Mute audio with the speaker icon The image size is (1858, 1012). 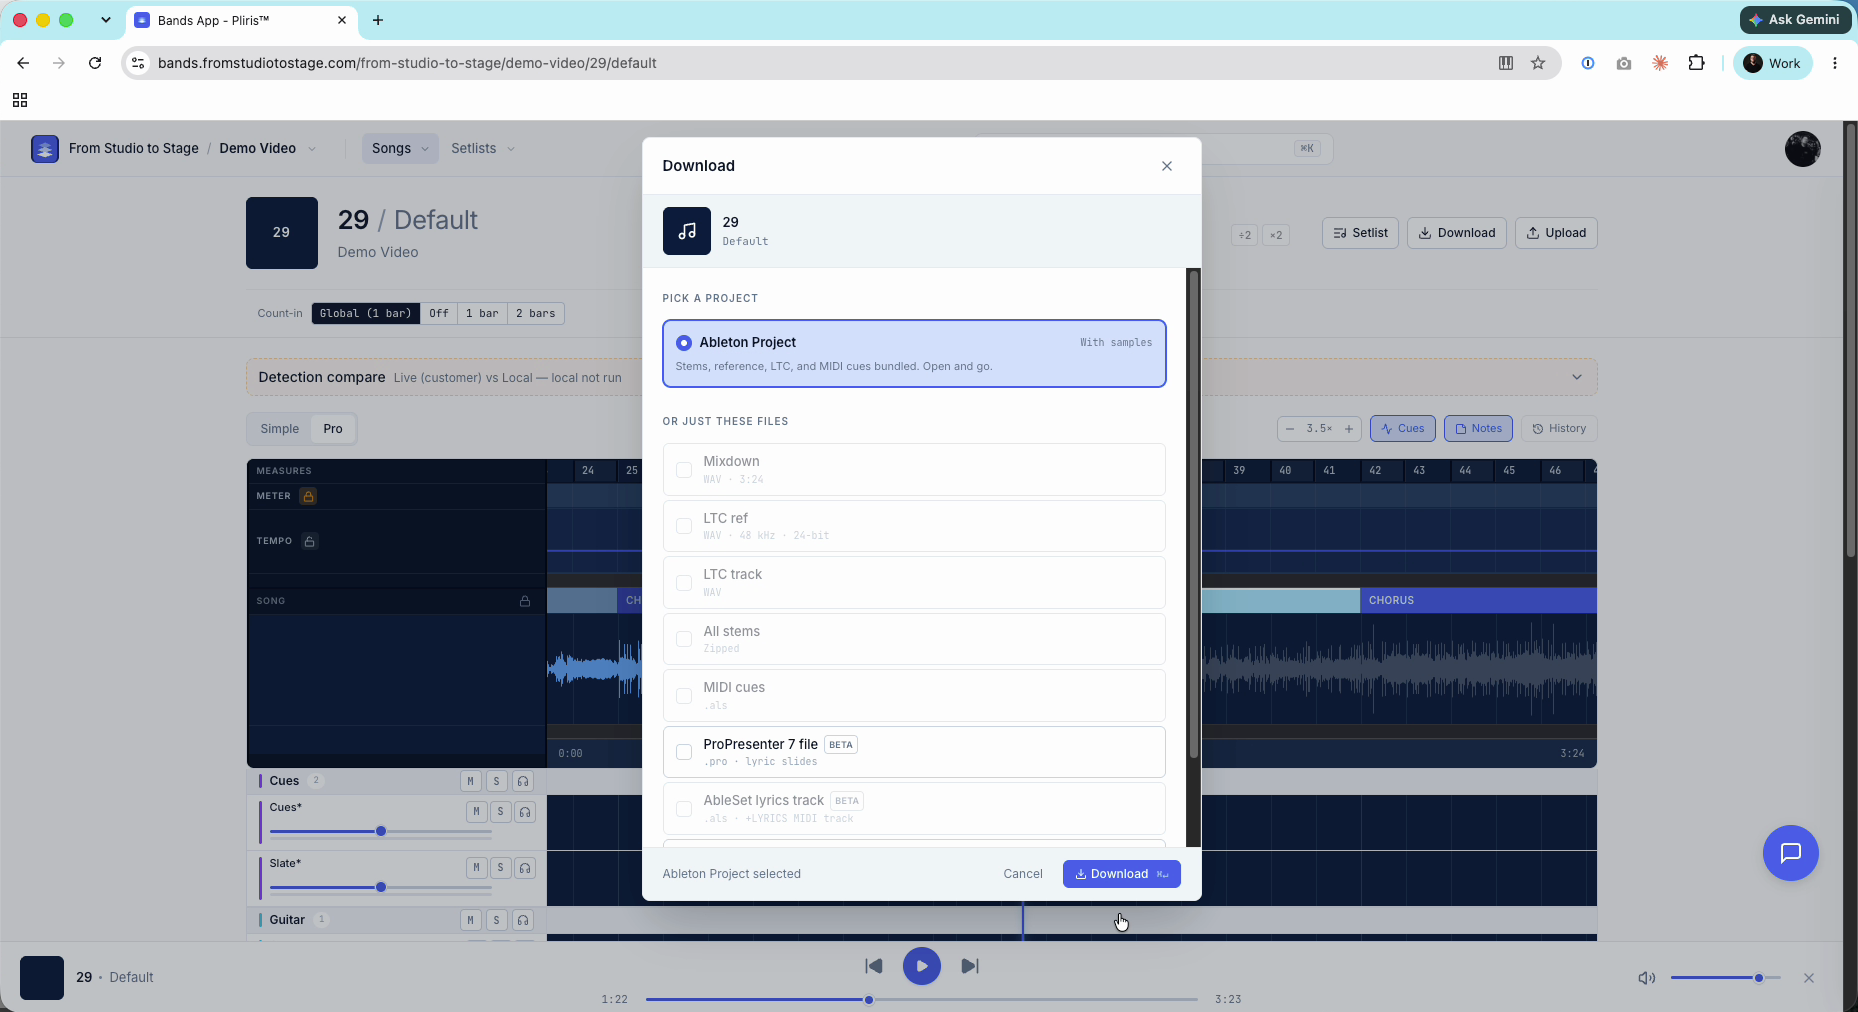[x=1646, y=978]
